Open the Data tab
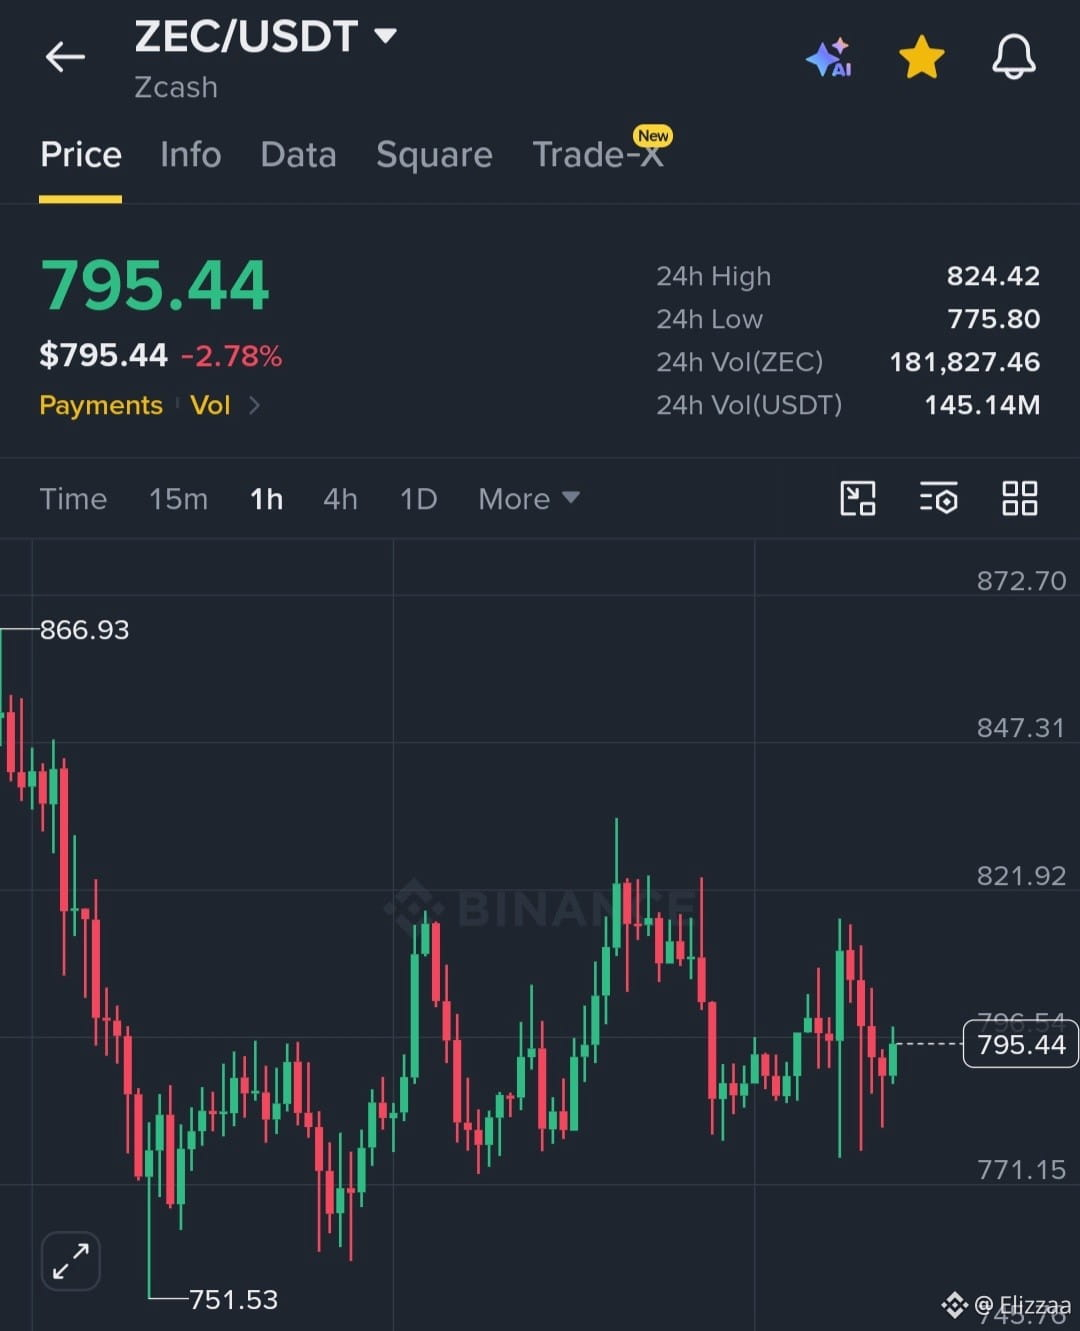The width and height of the screenshot is (1080, 1331). (298, 155)
